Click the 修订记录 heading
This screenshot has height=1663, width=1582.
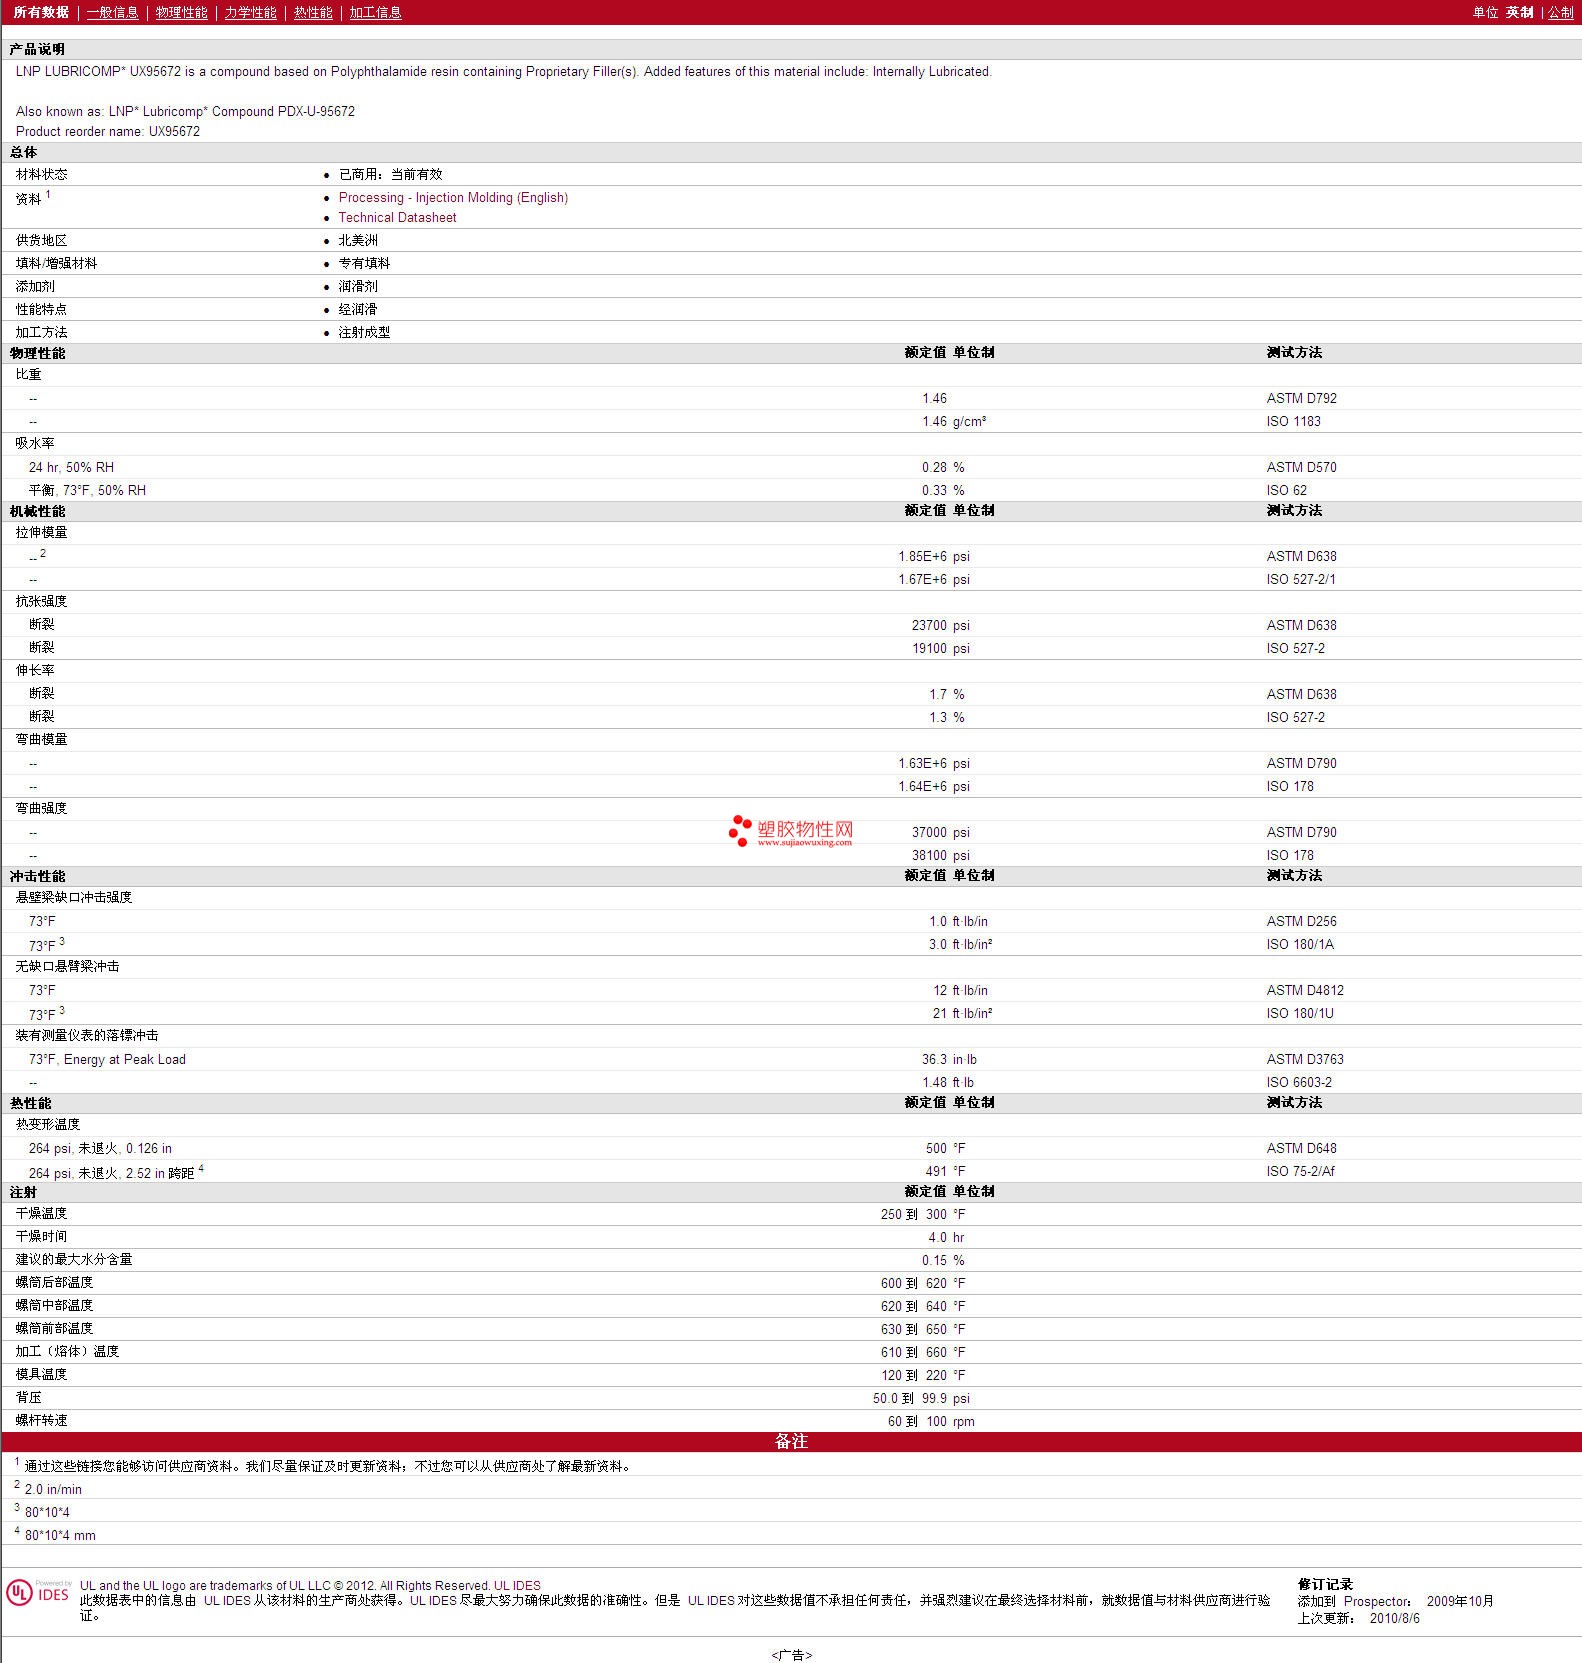click(1325, 1584)
